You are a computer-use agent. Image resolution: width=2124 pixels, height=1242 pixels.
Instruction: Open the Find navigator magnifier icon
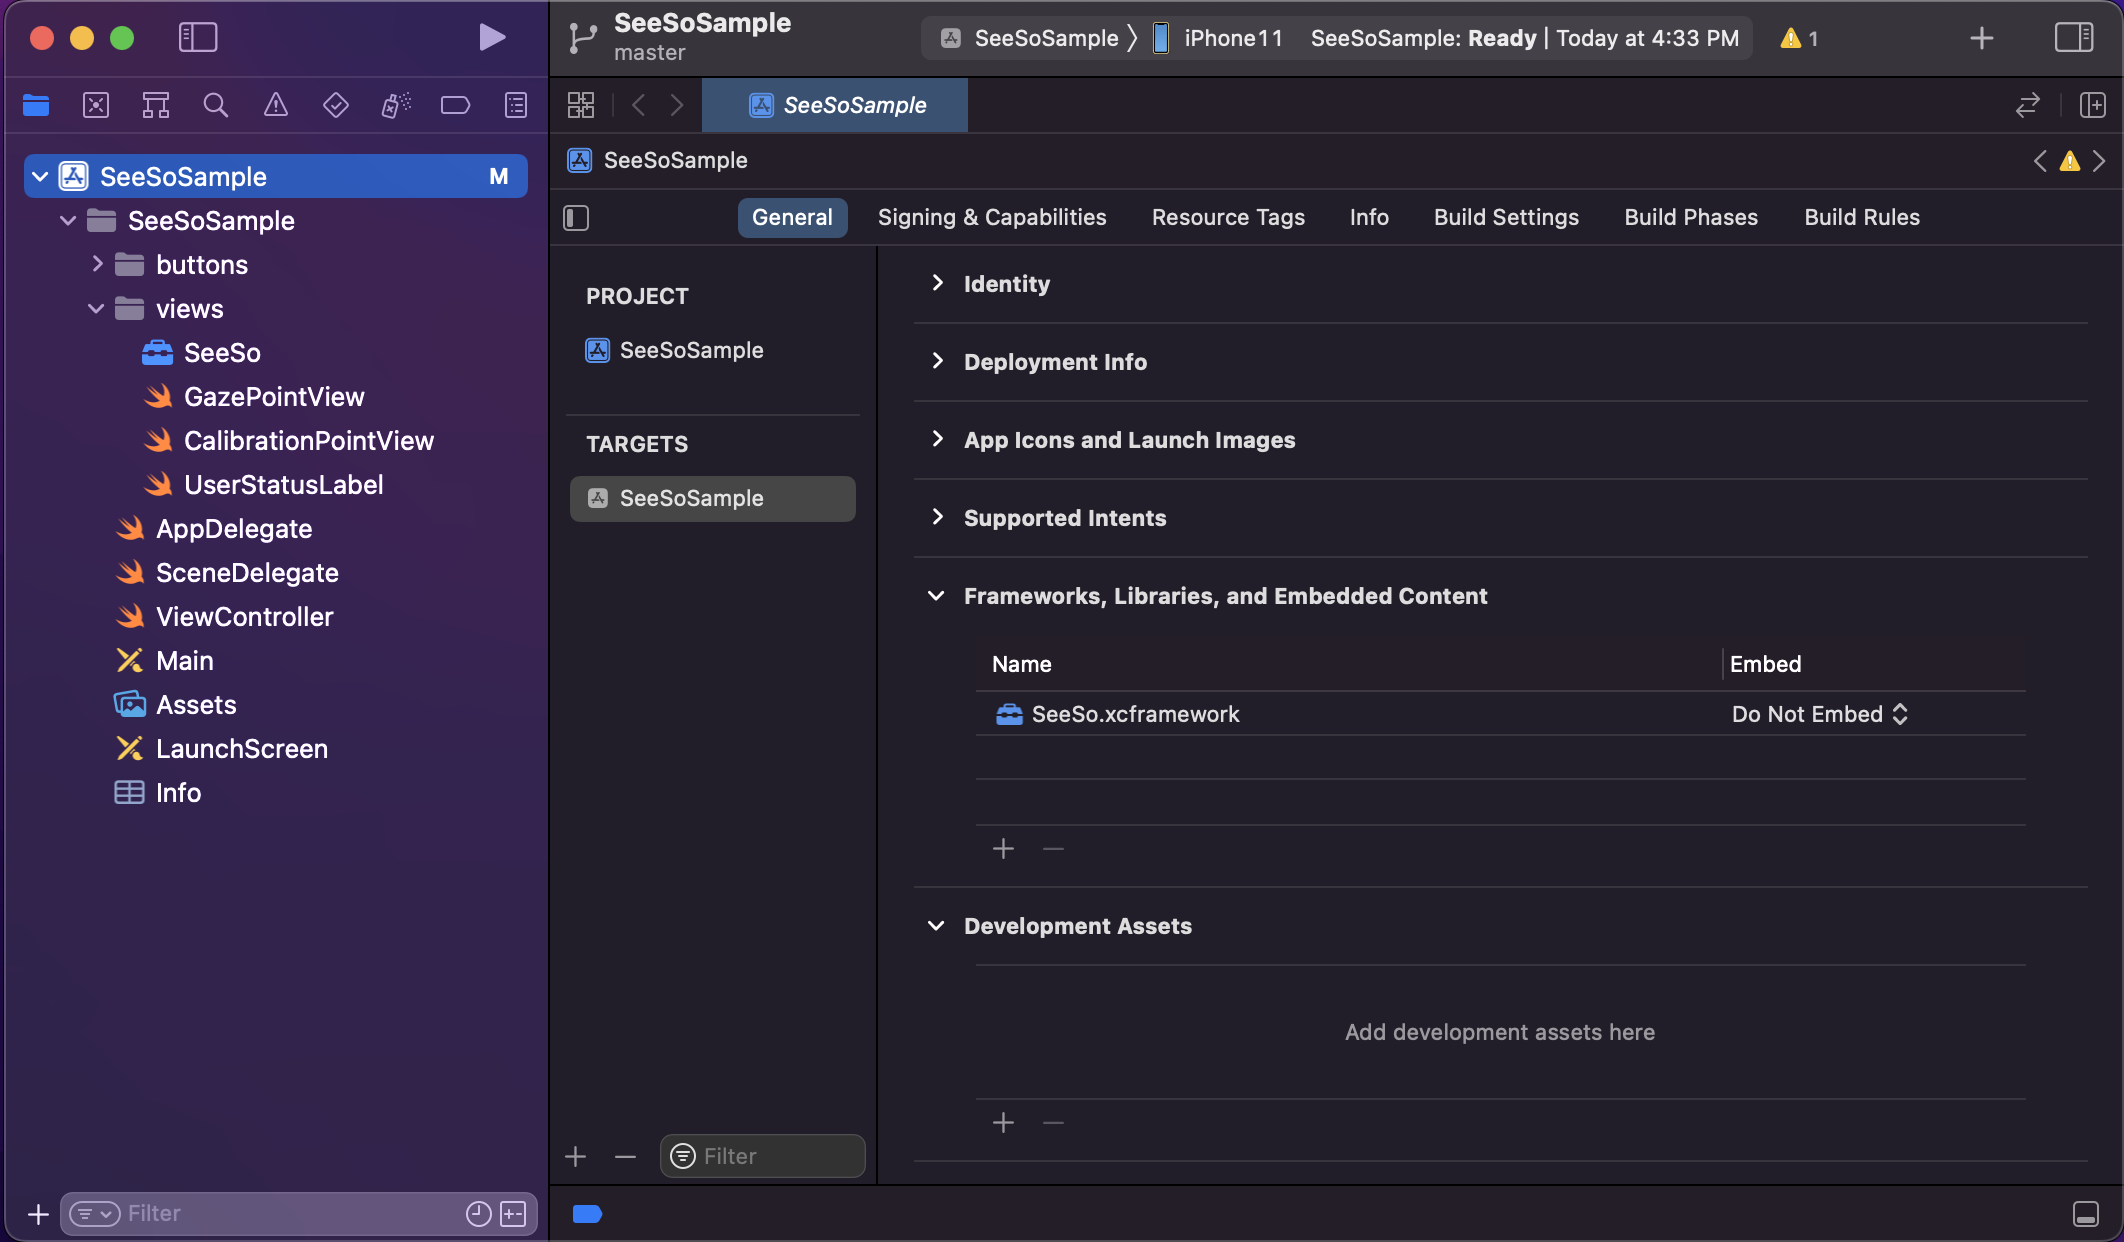point(216,105)
